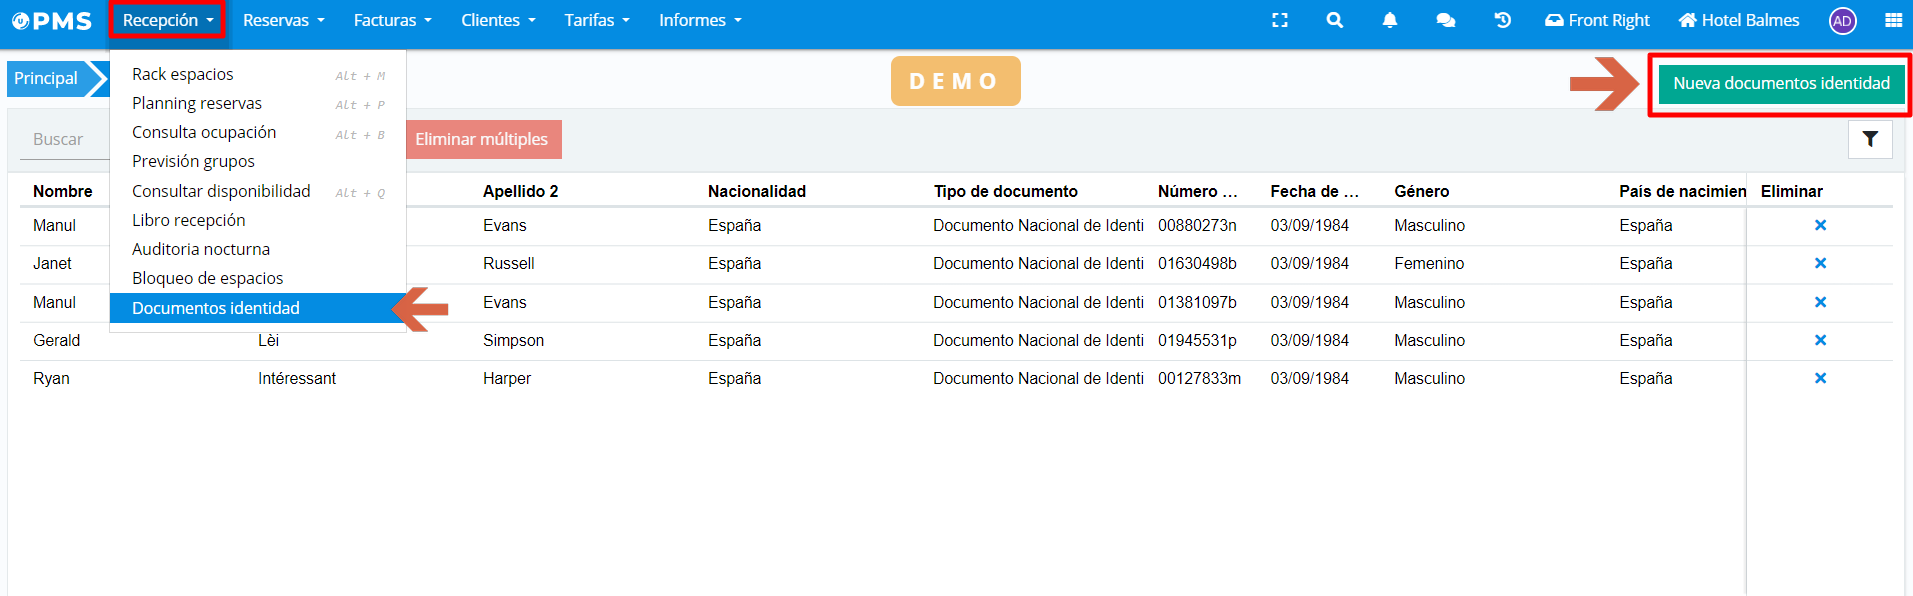Sort by the Nacionalidad column header
1913x596 pixels.
pyautogui.click(x=757, y=191)
